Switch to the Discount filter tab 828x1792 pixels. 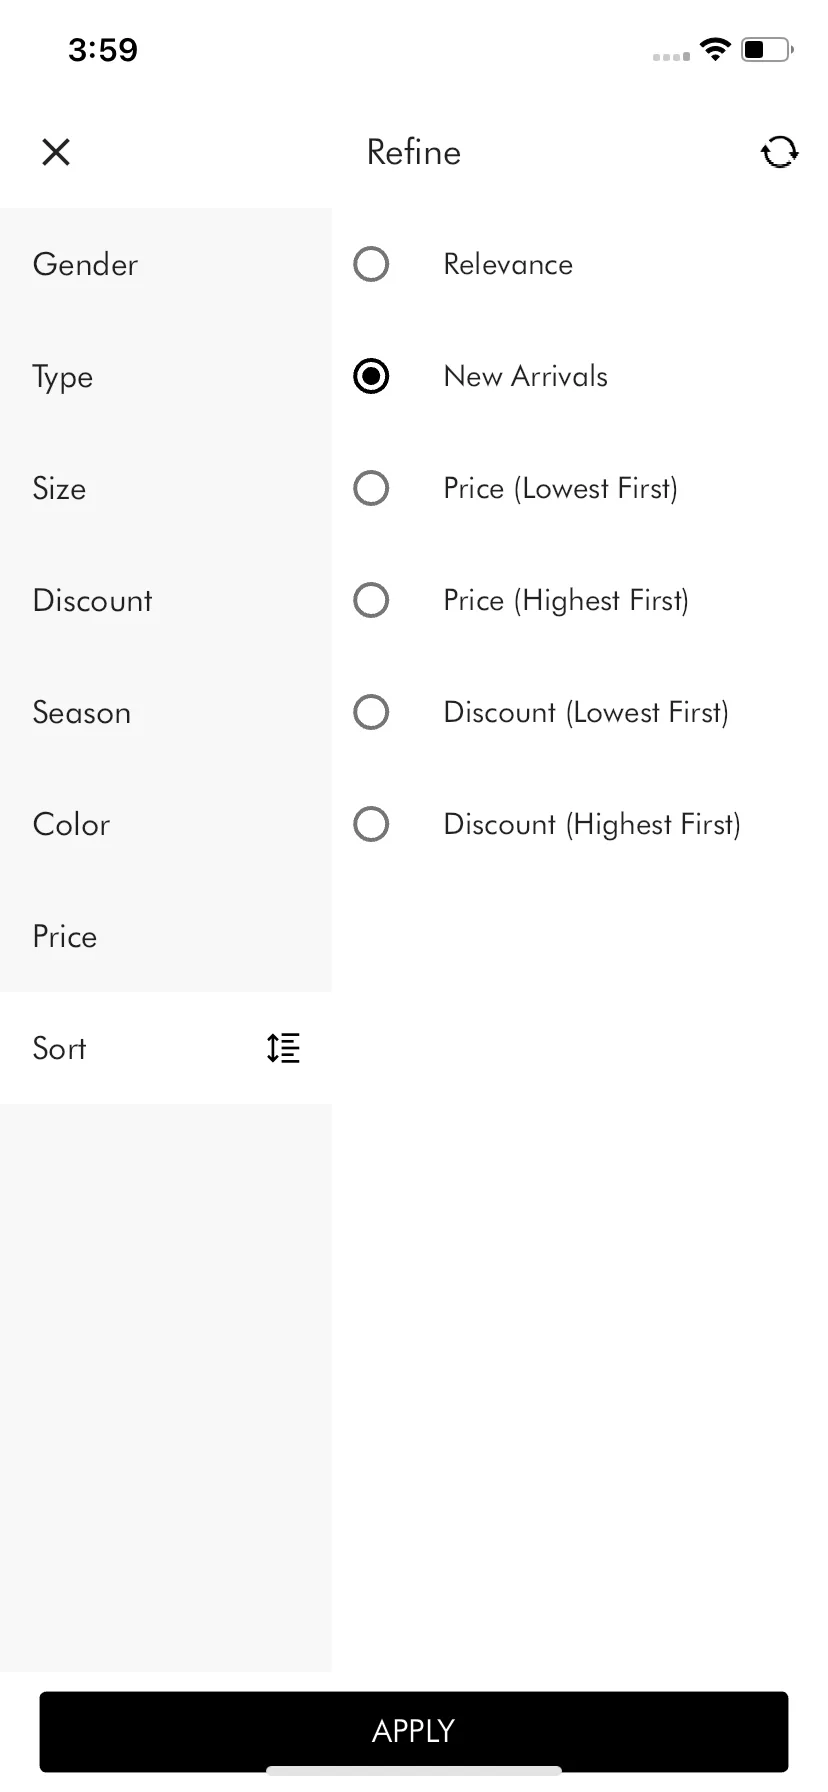tap(166, 600)
